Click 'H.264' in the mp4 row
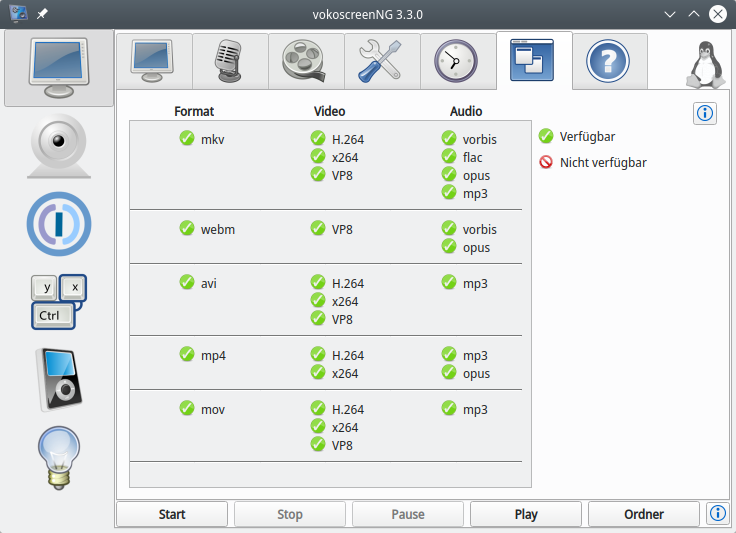This screenshot has width=736, height=533. point(348,356)
